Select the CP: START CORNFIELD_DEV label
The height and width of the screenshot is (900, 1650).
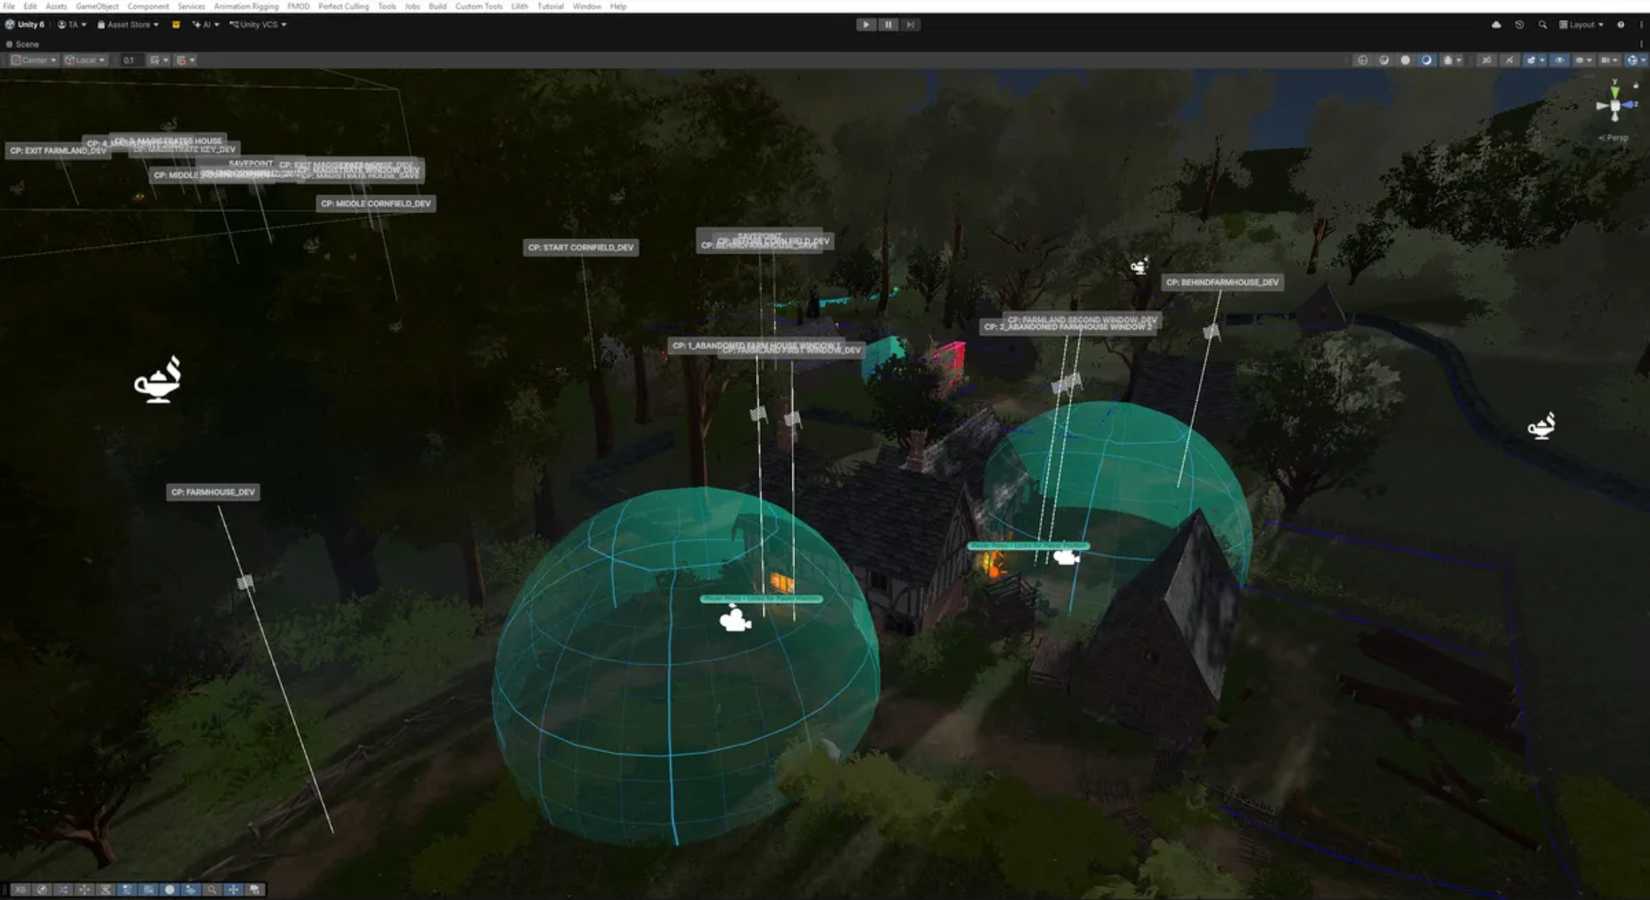coord(580,247)
